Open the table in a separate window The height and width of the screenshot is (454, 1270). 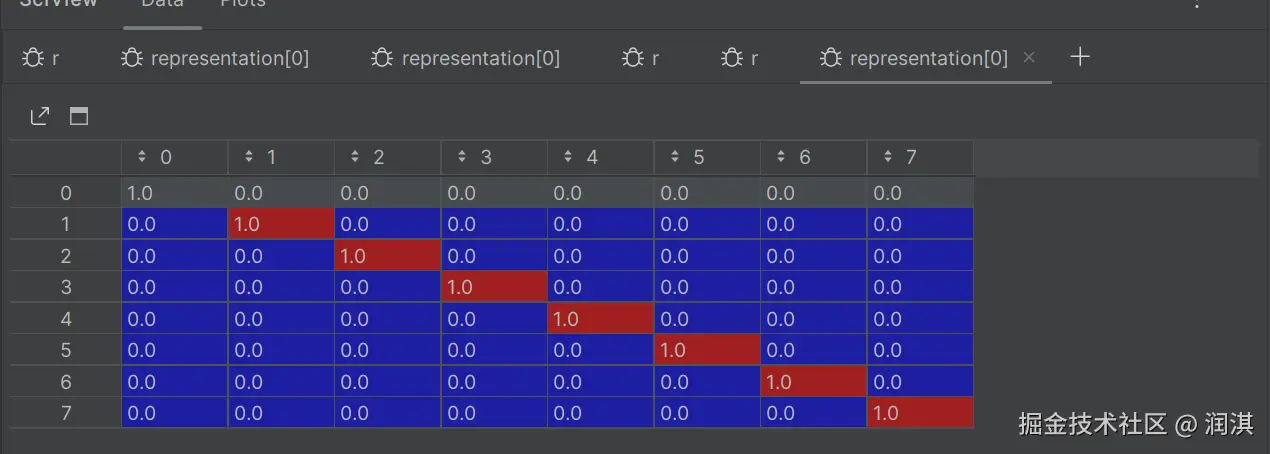tap(40, 117)
